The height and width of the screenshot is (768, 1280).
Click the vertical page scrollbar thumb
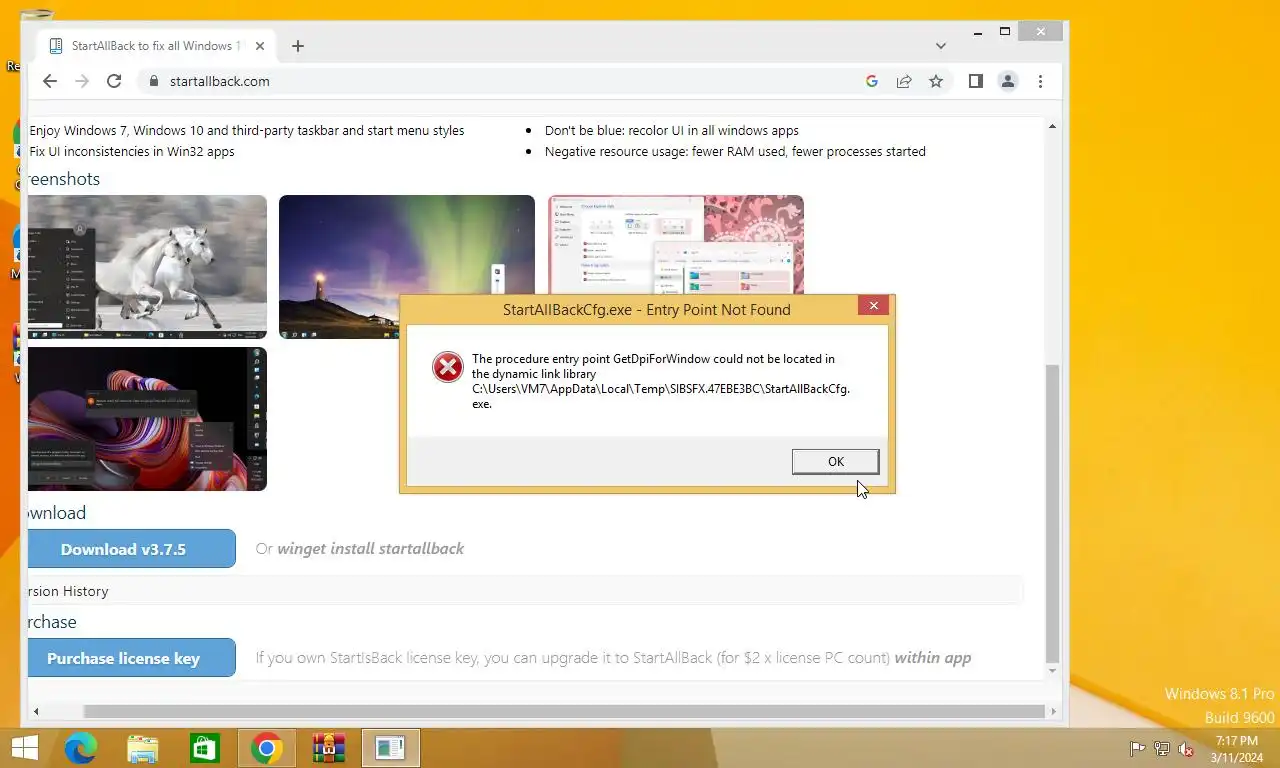1052,512
